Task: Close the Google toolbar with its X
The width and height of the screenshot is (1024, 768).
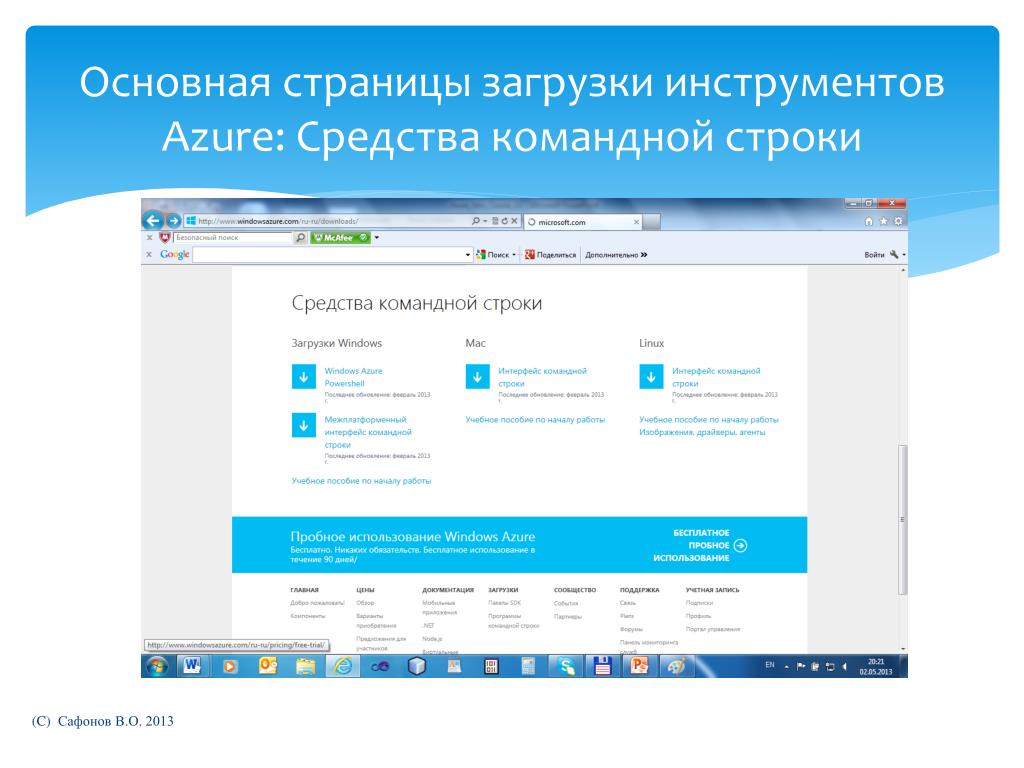Action: coord(150,255)
